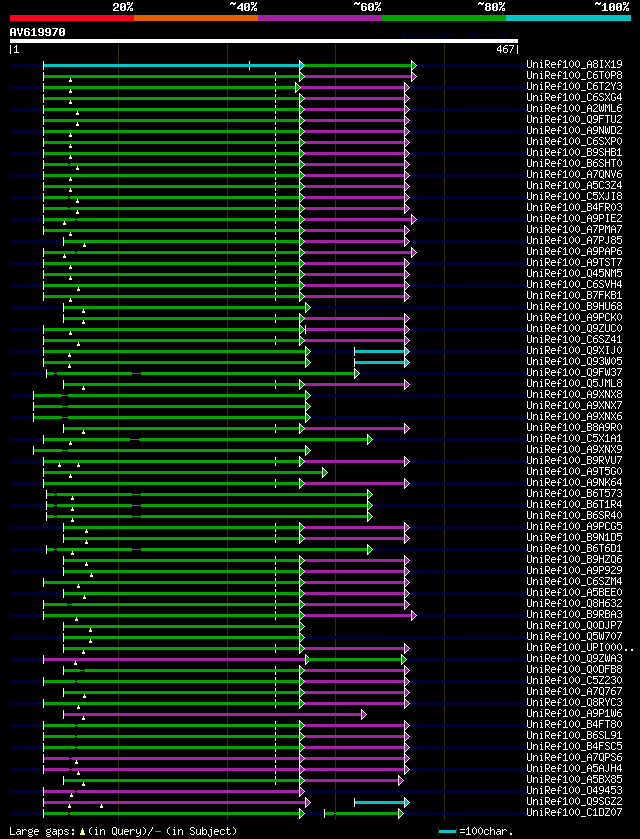640x839 pixels.
Task: Click the green ~80% identity legend segment
Action: [x=444, y=18]
